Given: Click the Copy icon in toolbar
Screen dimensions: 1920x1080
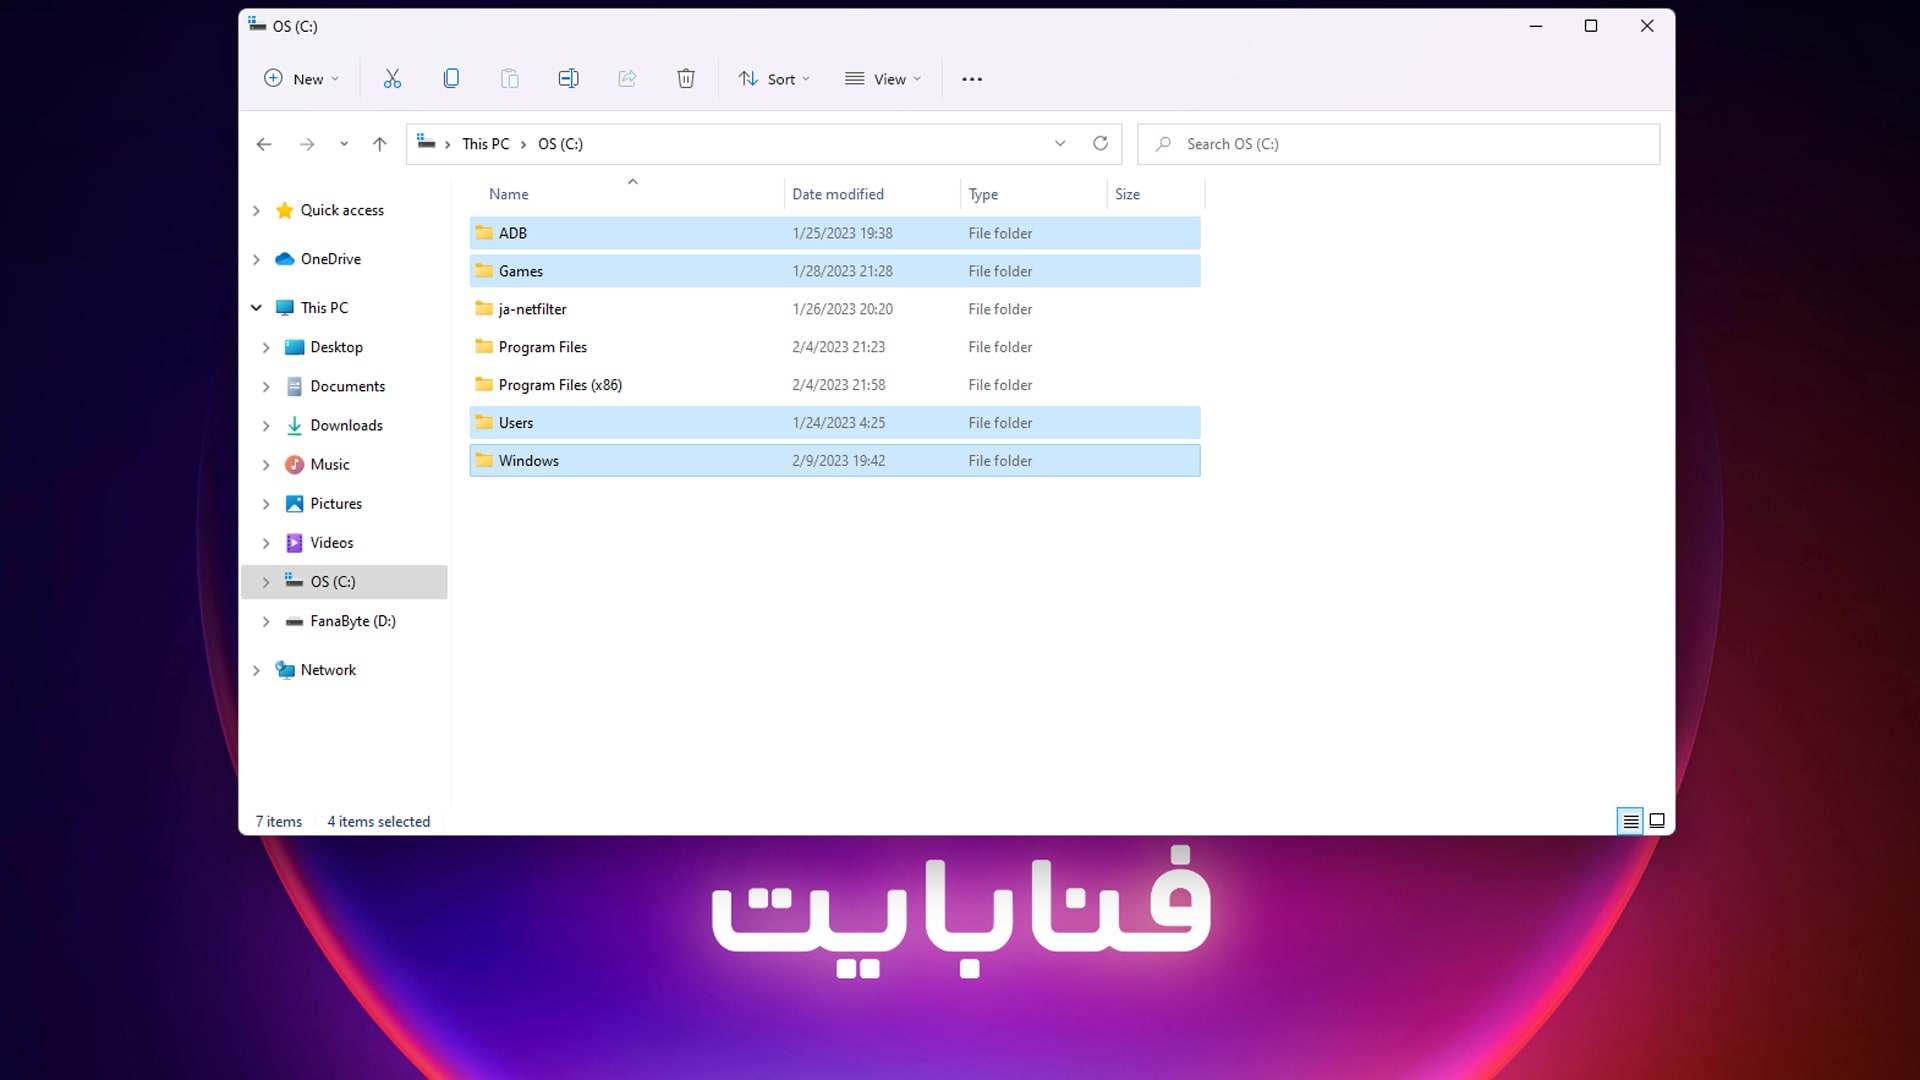Looking at the screenshot, I should [451, 79].
